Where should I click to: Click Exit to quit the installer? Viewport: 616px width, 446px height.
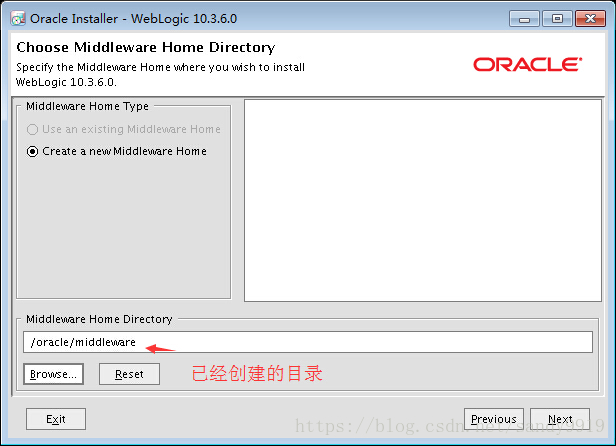pyautogui.click(x=56, y=419)
